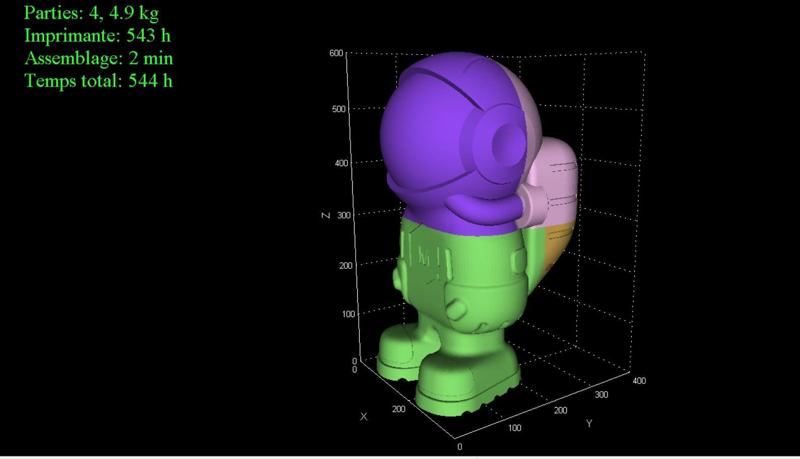Viewport: 800px width, 459px height.
Task: Click the Z axis label
Action: pos(326,215)
